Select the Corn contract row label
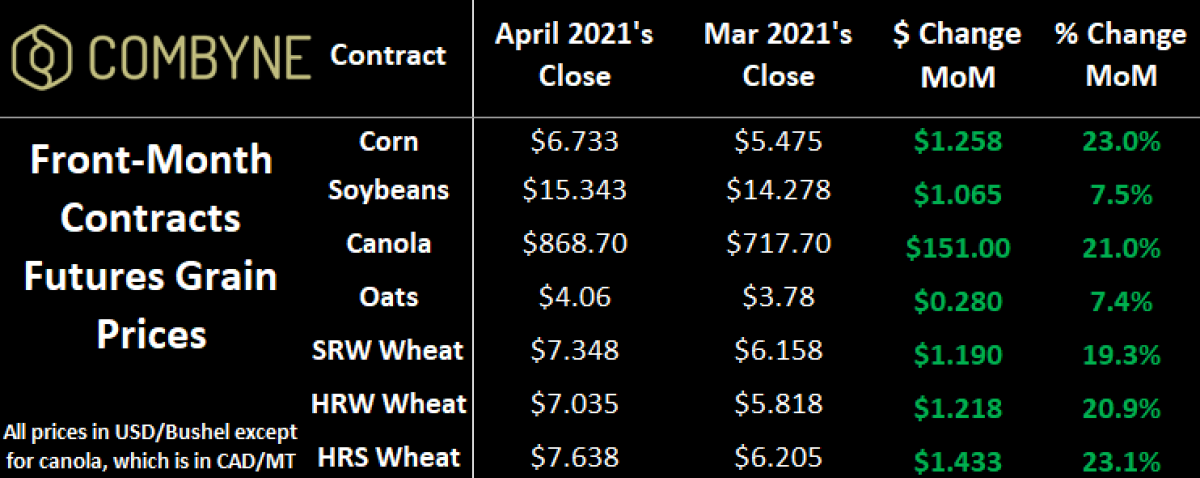1200x478 pixels. [388, 142]
